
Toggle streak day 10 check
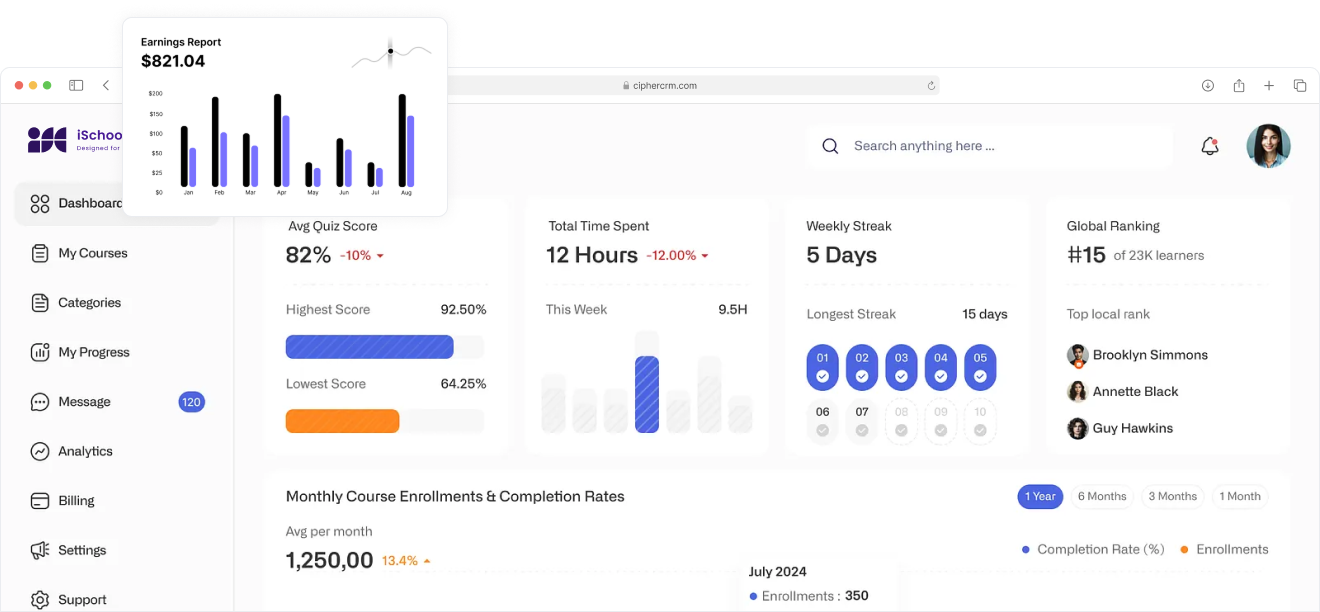(x=980, y=431)
